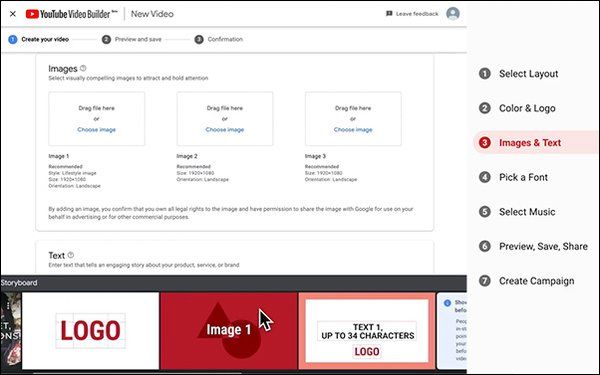Screen dimensions: 600x375
Task: Go to the Preview and save step
Action: click(x=132, y=39)
